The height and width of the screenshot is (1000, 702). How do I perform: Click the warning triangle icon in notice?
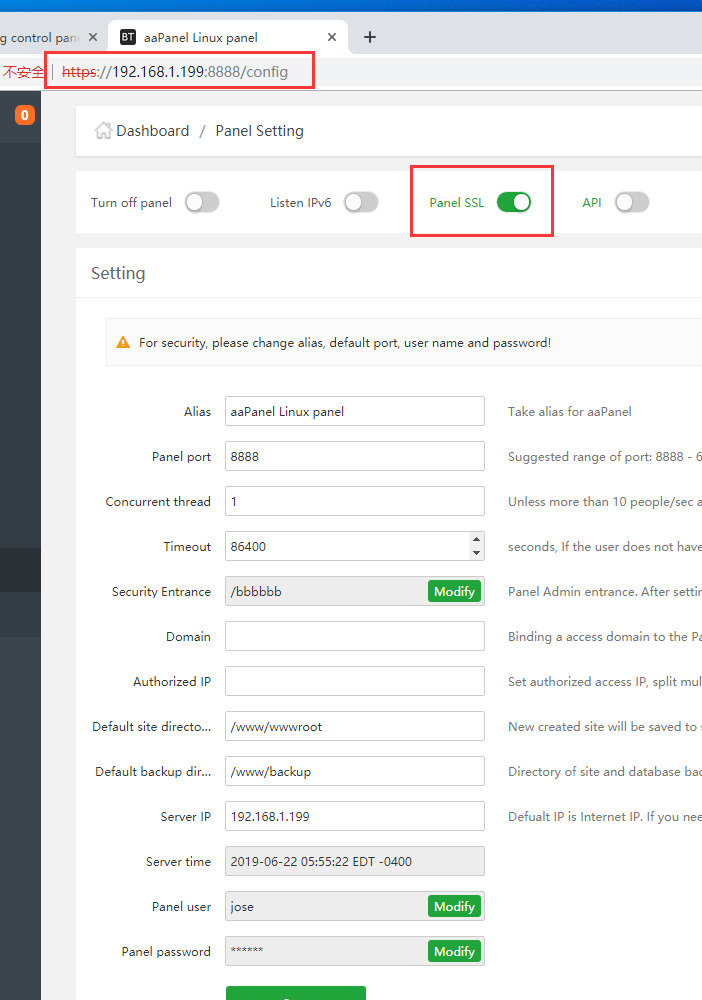(123, 342)
